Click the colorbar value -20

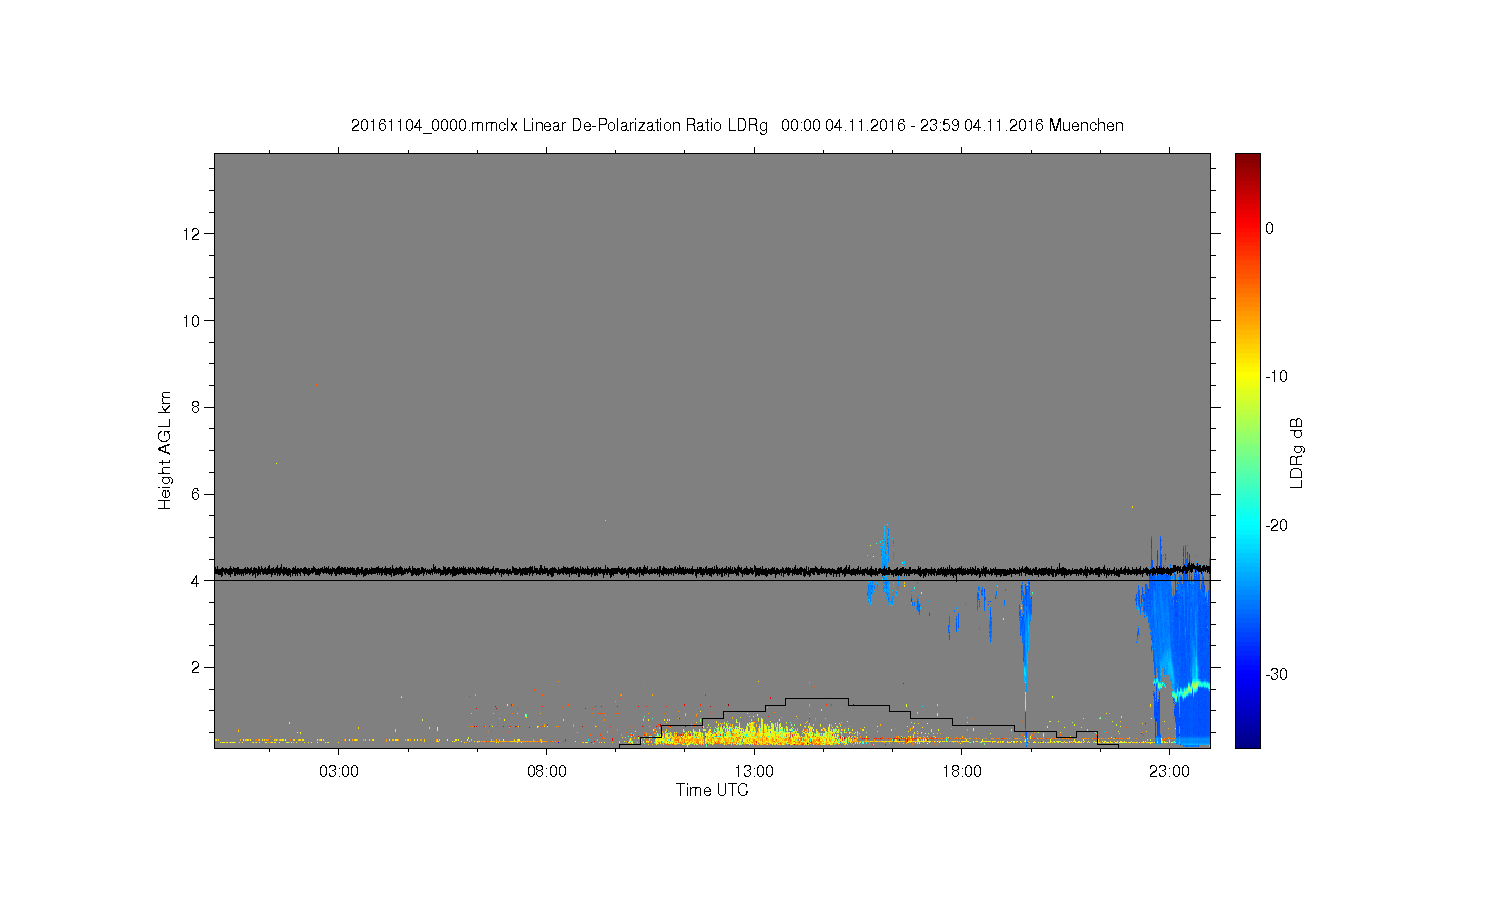pos(1276,526)
